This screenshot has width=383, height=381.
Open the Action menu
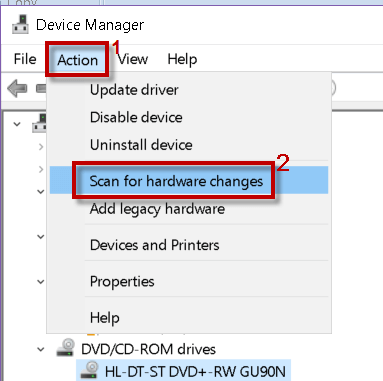point(78,60)
